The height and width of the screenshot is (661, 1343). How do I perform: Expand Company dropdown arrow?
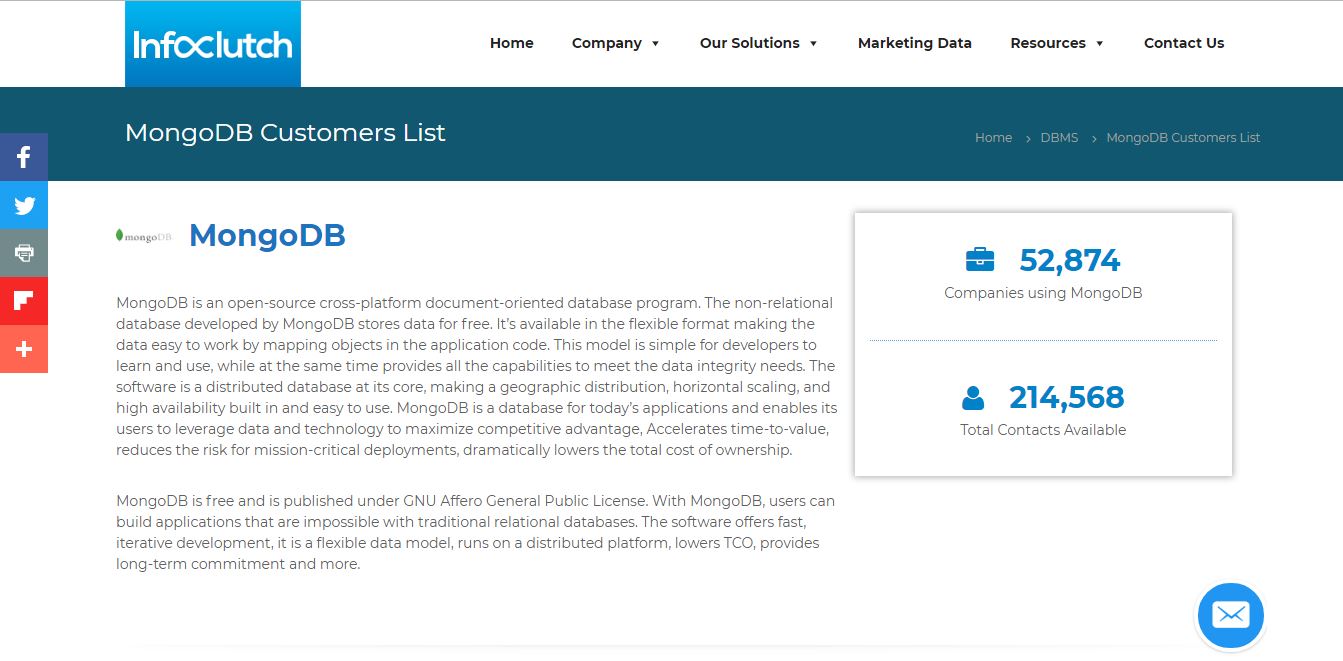click(656, 44)
